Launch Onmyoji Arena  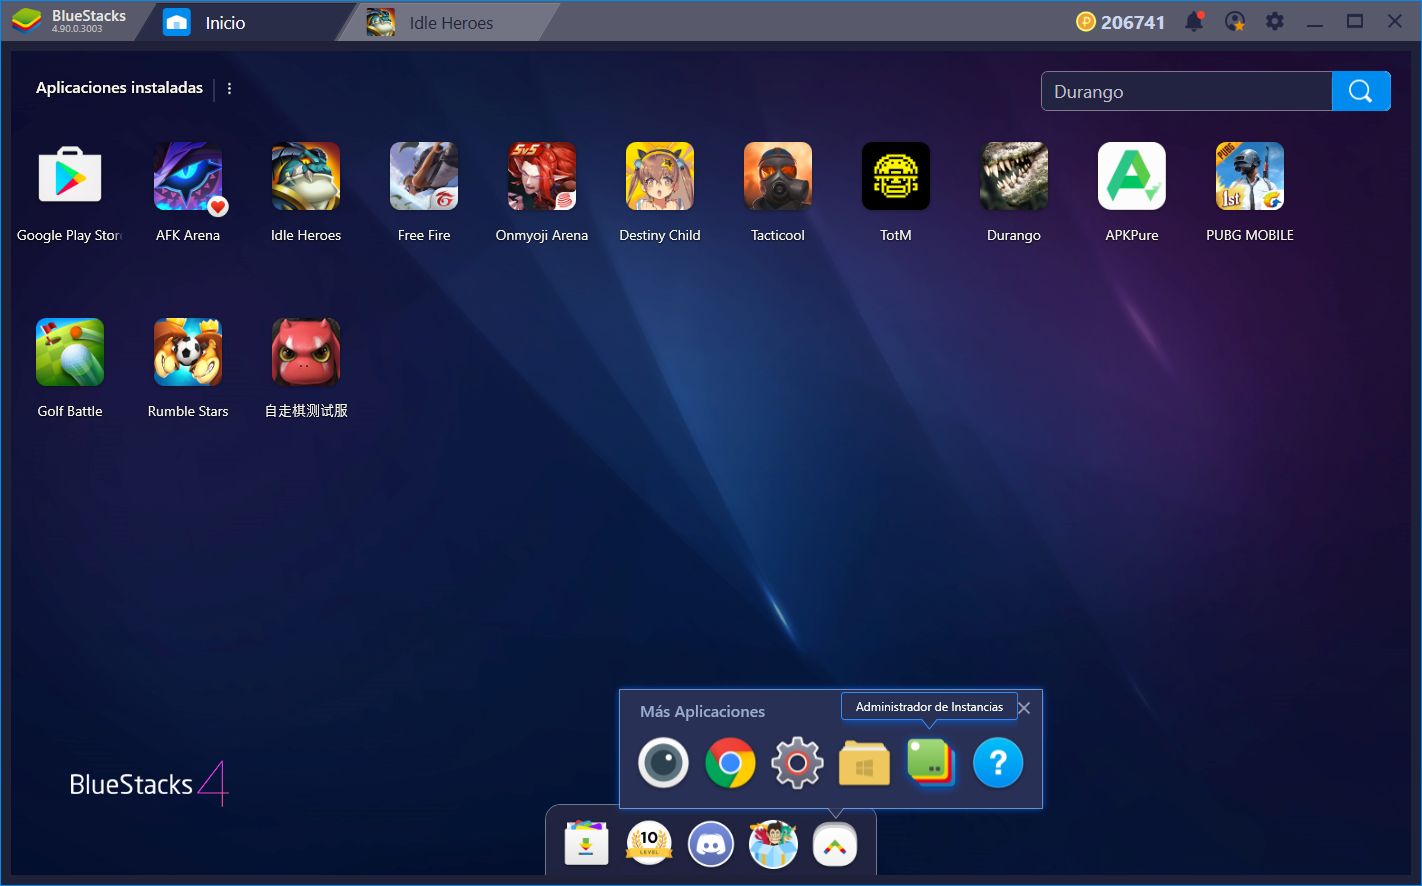point(542,176)
